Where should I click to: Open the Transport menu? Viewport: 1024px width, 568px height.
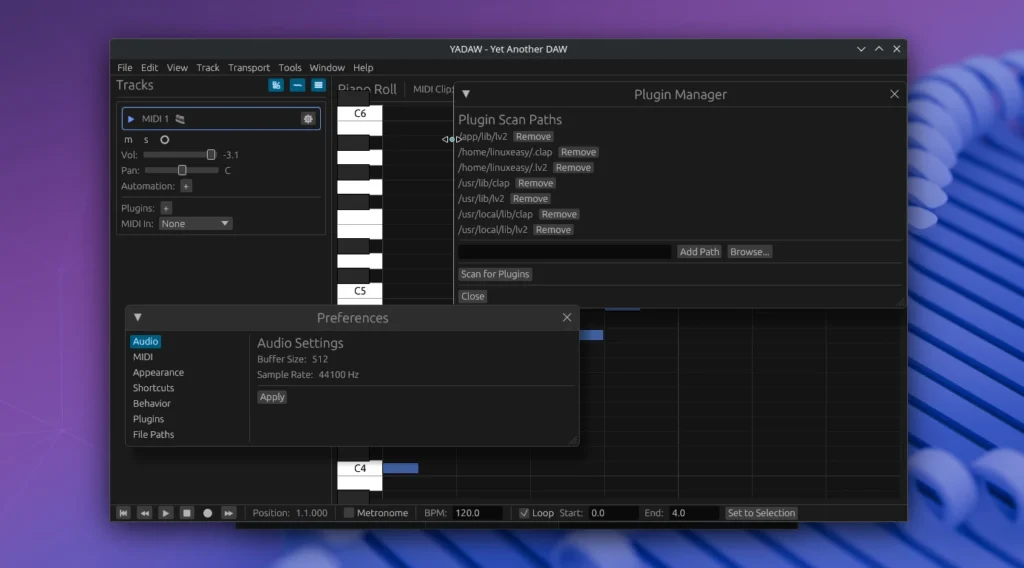pyautogui.click(x=249, y=68)
